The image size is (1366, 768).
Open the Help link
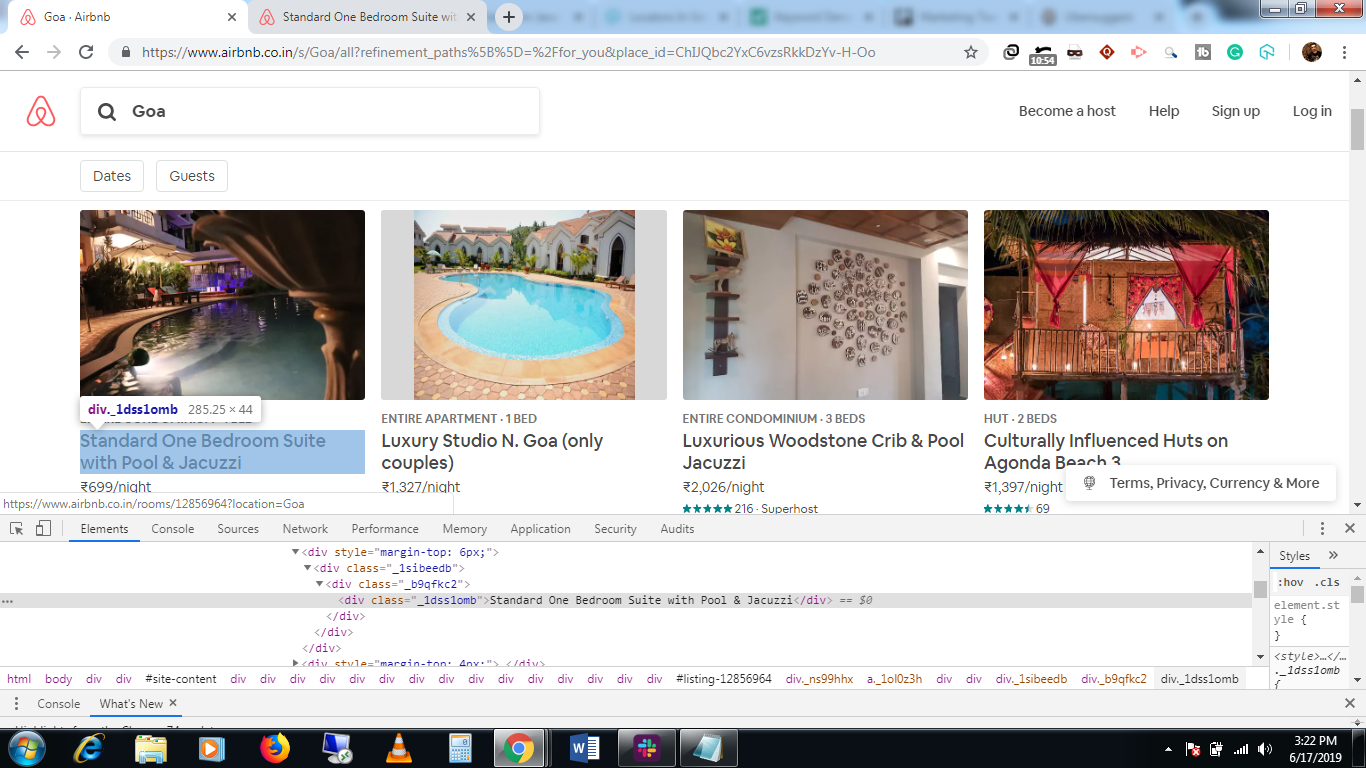[1164, 111]
